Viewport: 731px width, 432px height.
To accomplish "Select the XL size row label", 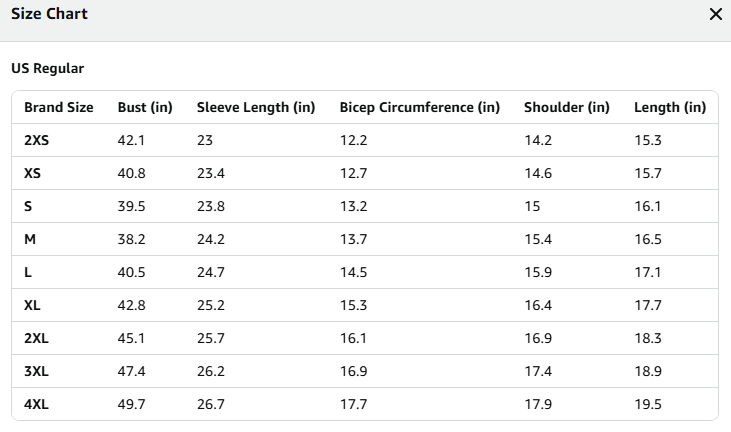I will tap(32, 305).
